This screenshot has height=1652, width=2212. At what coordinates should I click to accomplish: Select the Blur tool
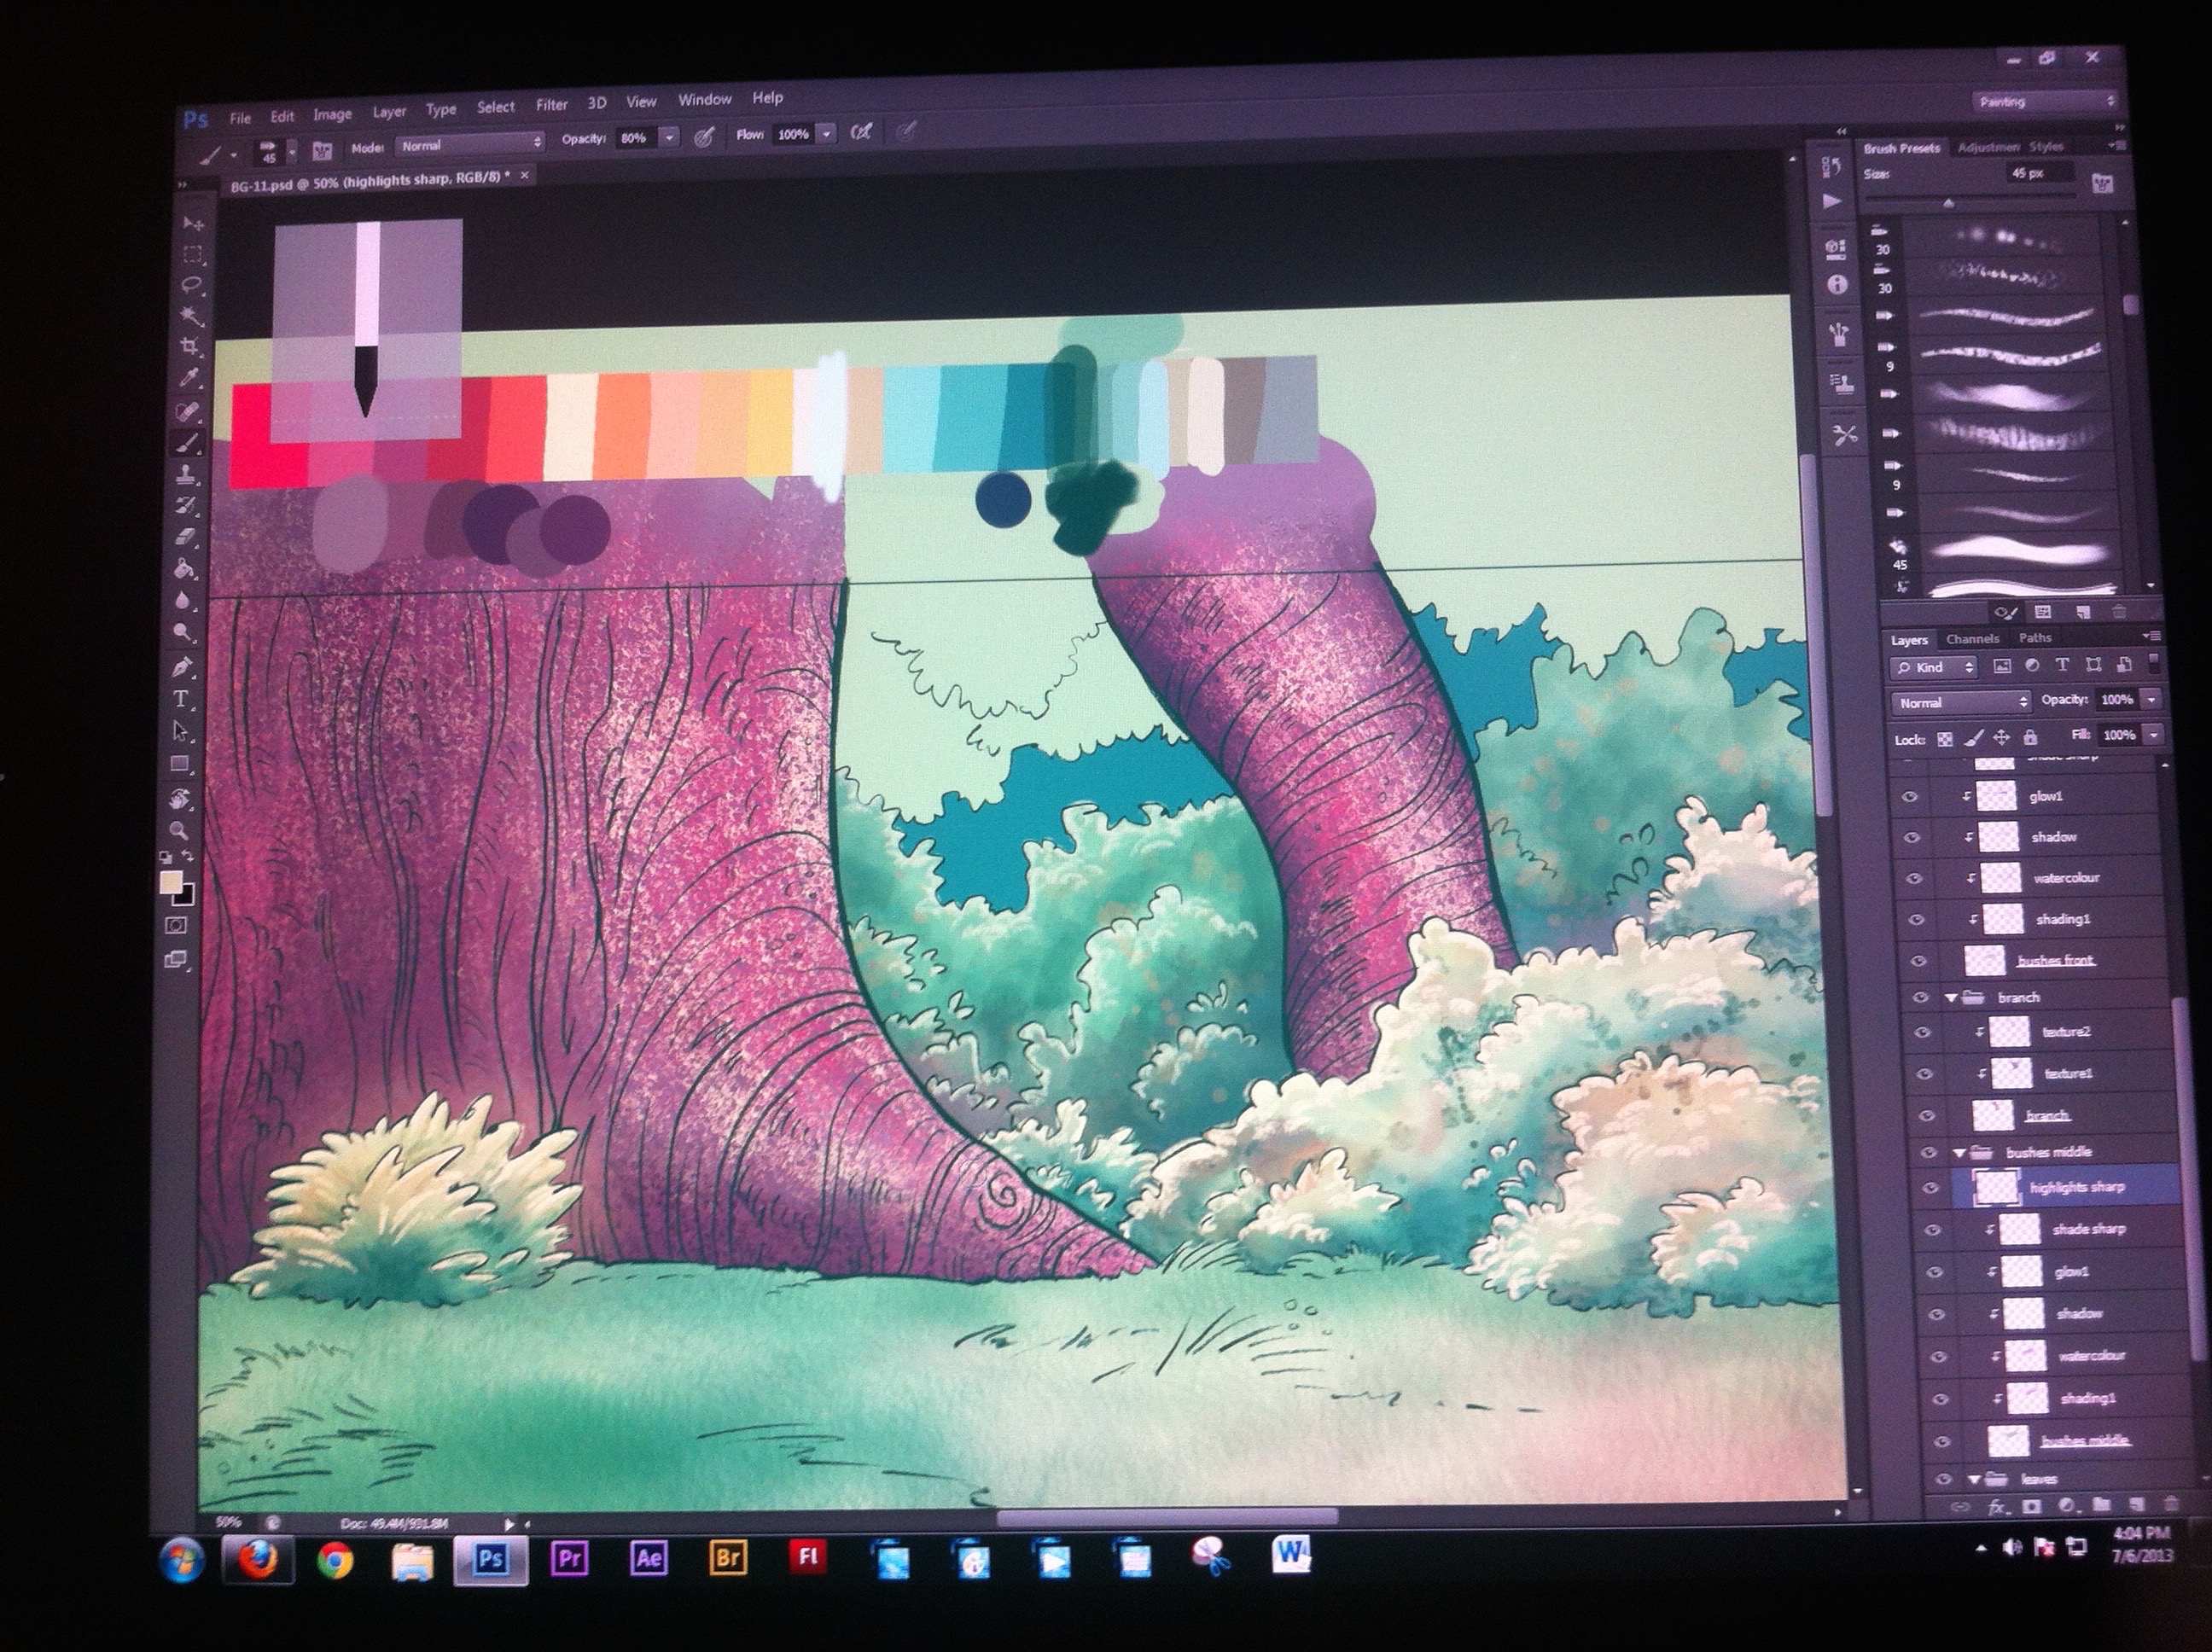(x=183, y=600)
